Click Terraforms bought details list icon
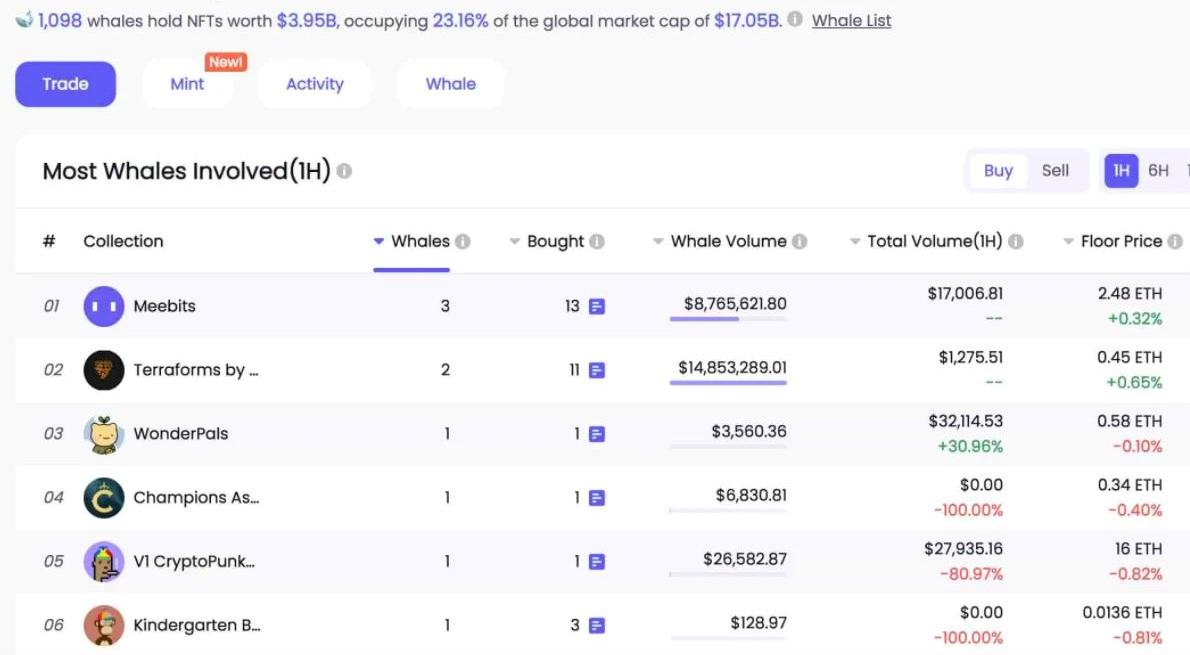This screenshot has width=1190, height=655. tap(597, 370)
